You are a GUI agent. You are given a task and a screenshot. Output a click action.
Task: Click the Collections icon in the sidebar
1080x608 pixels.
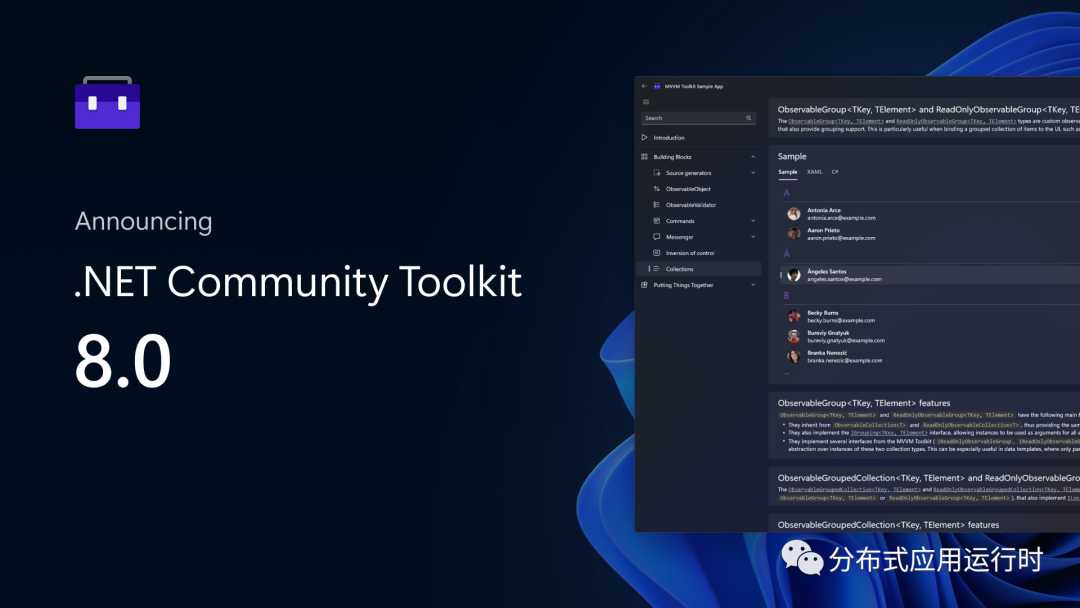click(x=656, y=269)
